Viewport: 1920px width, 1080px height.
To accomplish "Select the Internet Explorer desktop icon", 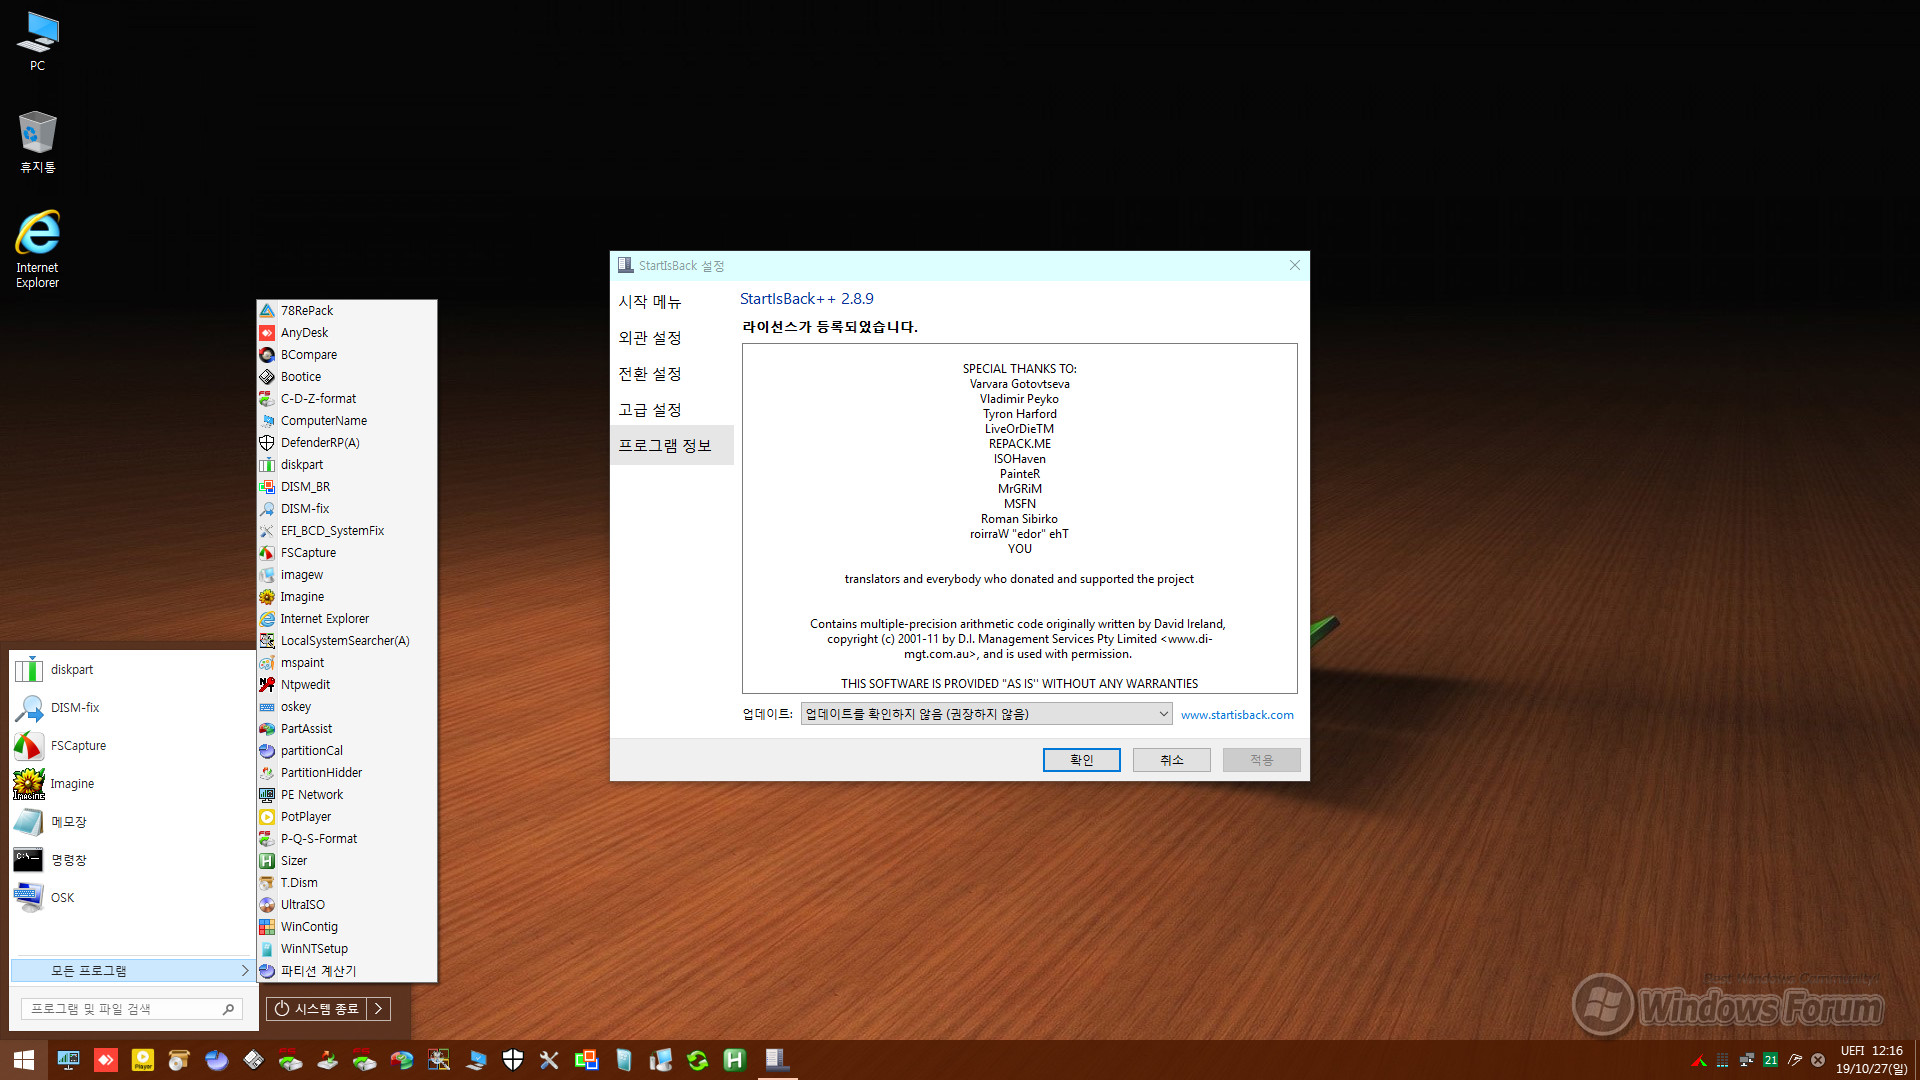I will coord(37,250).
